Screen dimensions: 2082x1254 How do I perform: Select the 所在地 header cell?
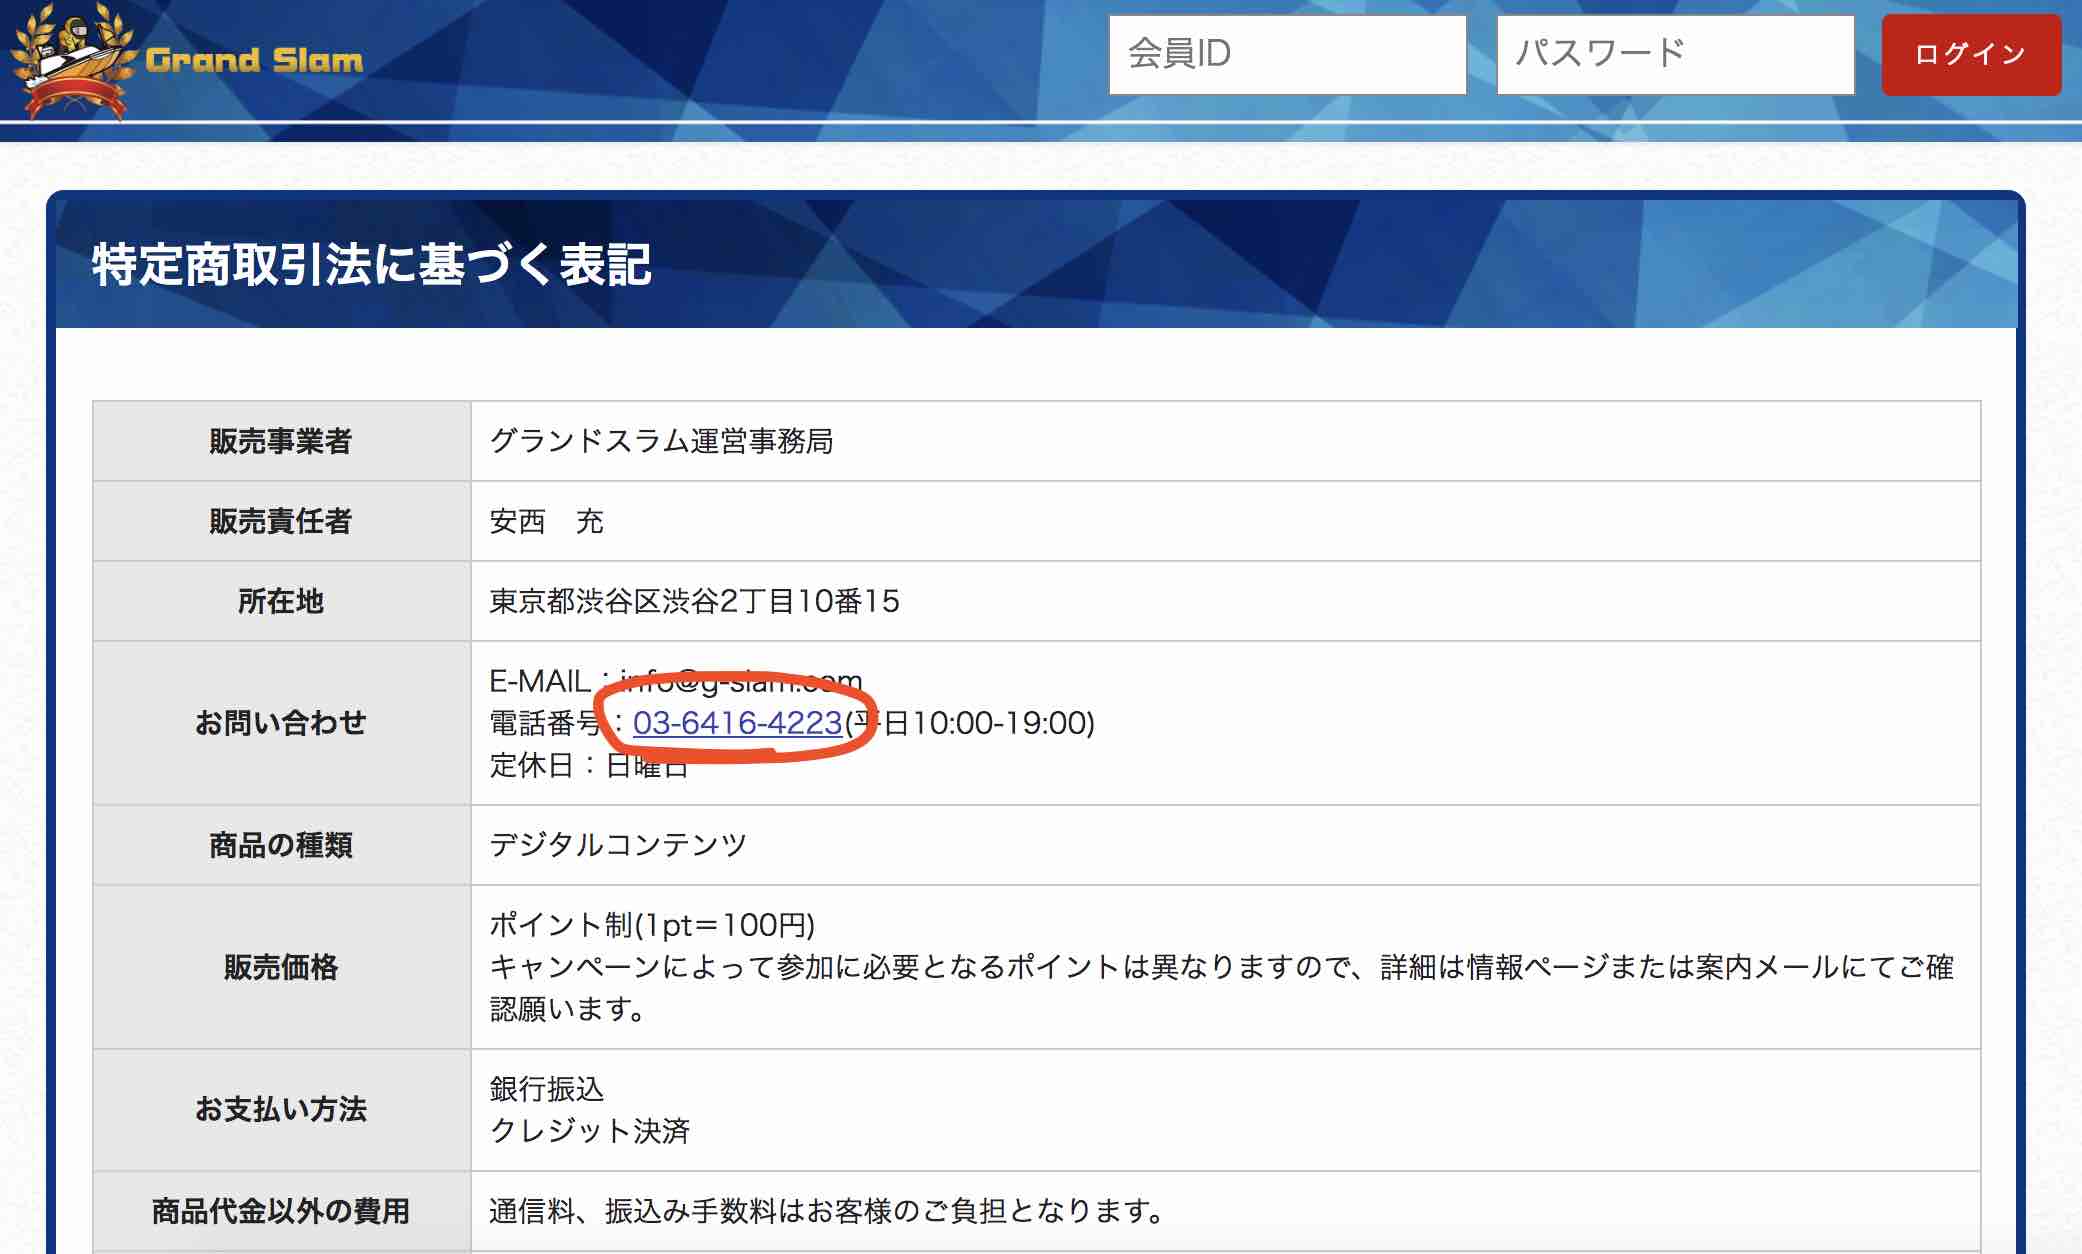click(x=281, y=601)
